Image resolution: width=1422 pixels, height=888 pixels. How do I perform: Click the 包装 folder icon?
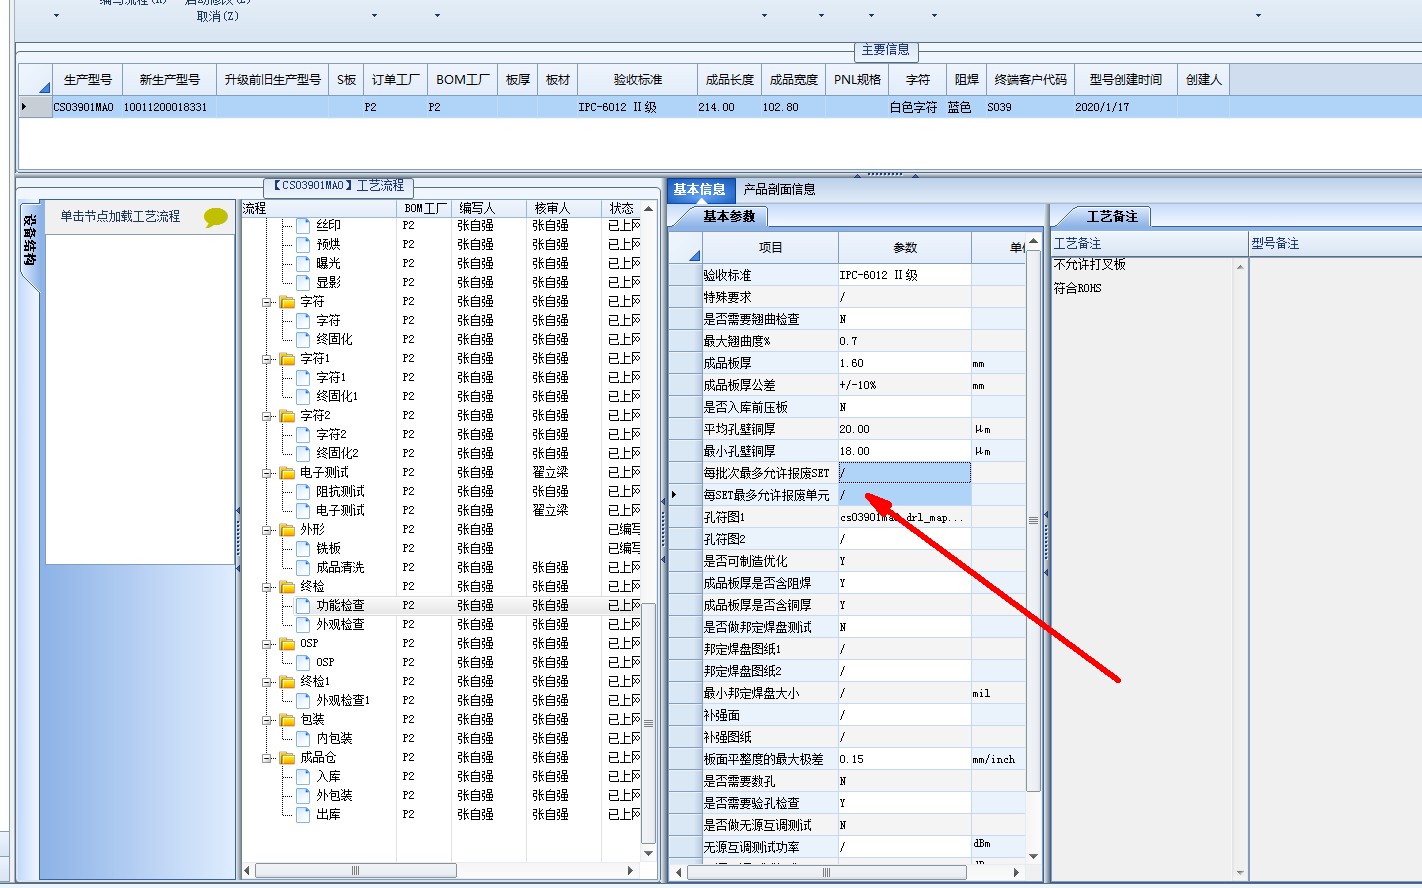pyautogui.click(x=287, y=720)
